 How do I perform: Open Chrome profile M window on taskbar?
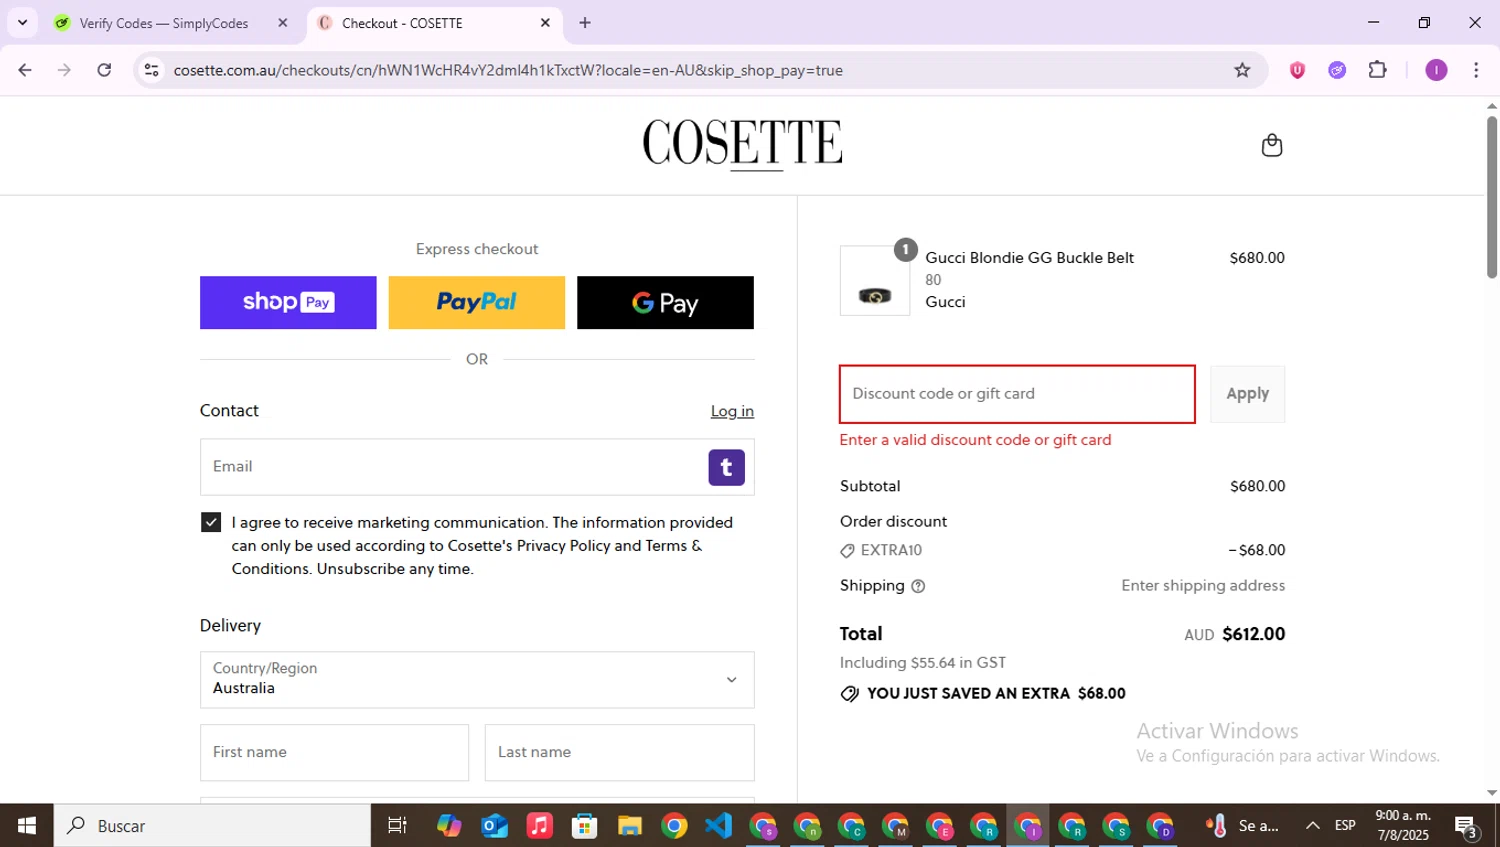coord(895,826)
